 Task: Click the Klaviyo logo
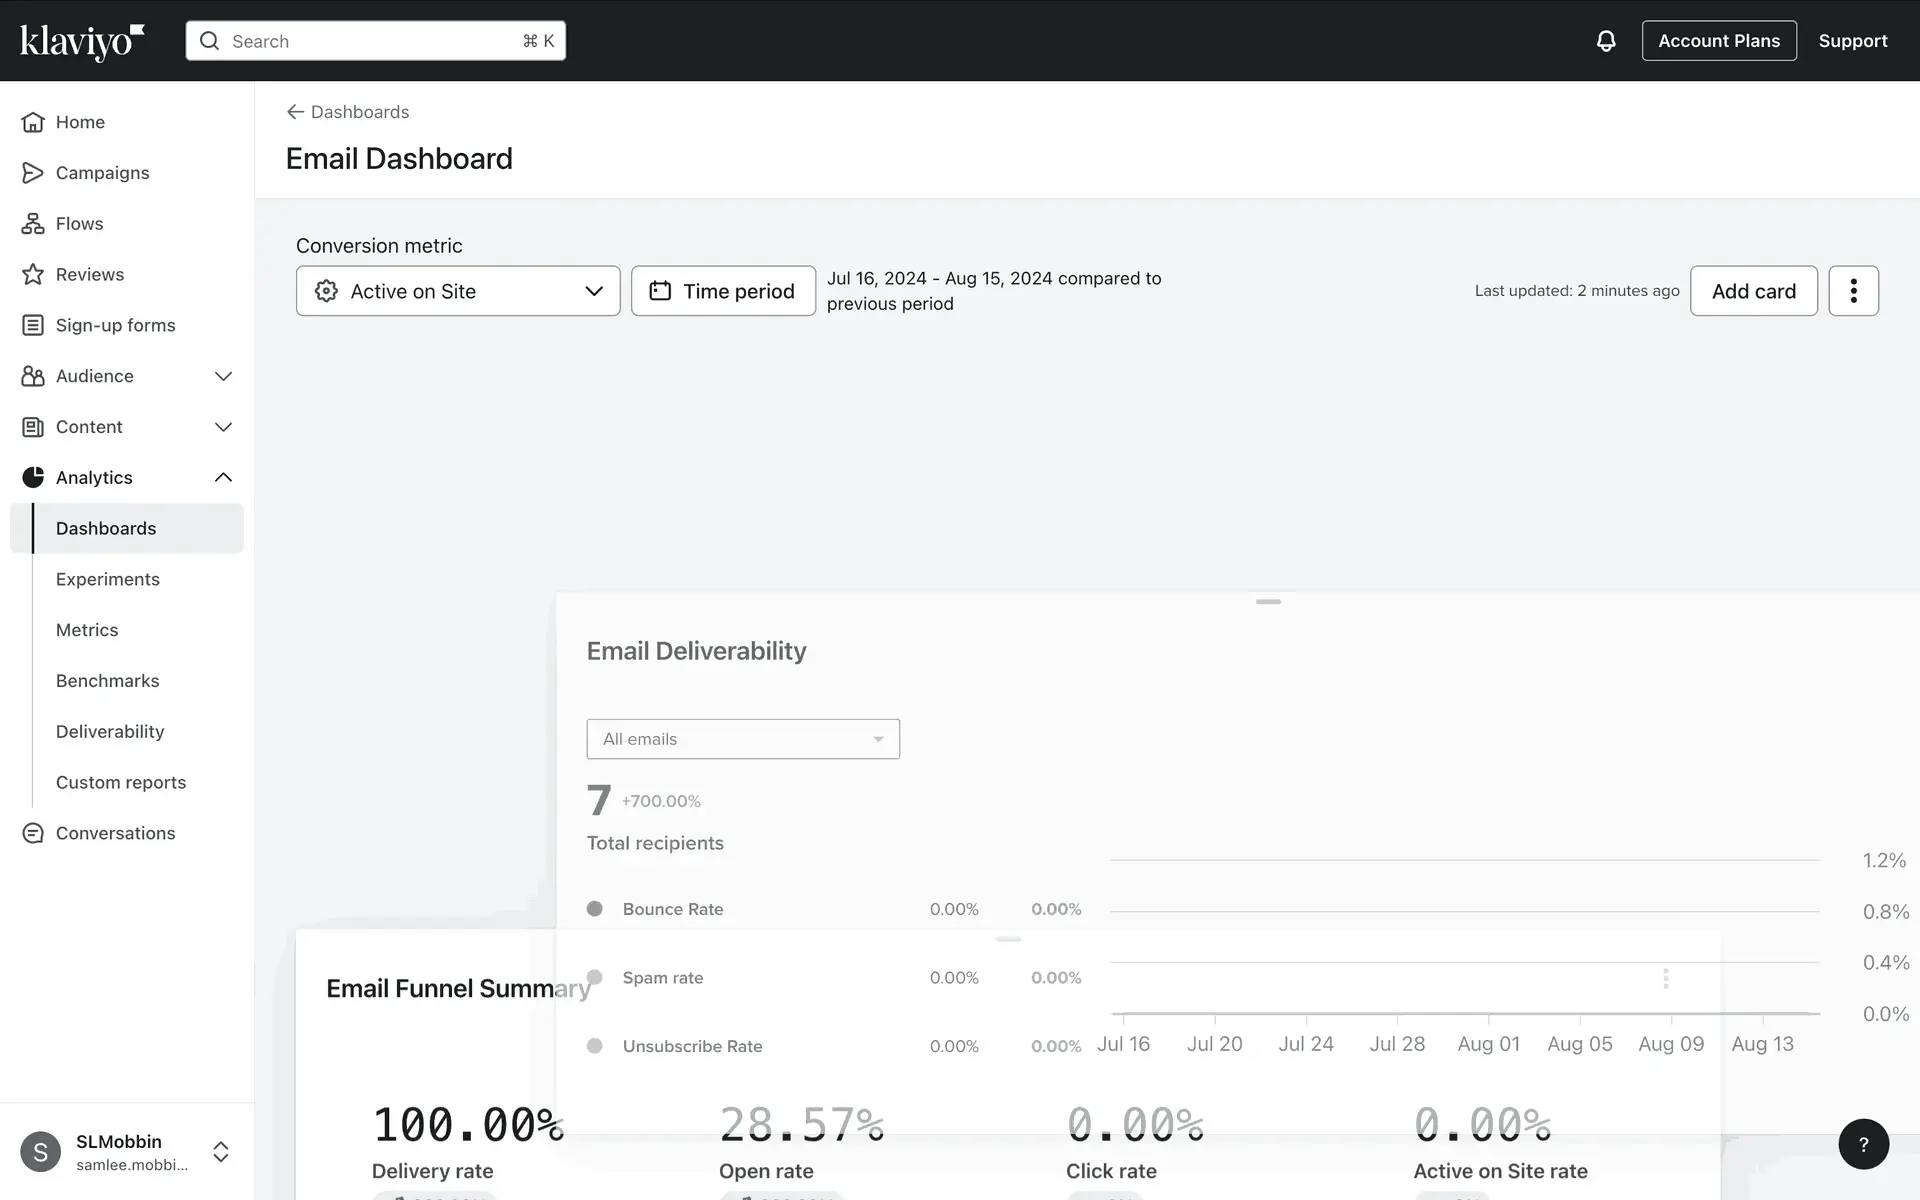(82, 41)
